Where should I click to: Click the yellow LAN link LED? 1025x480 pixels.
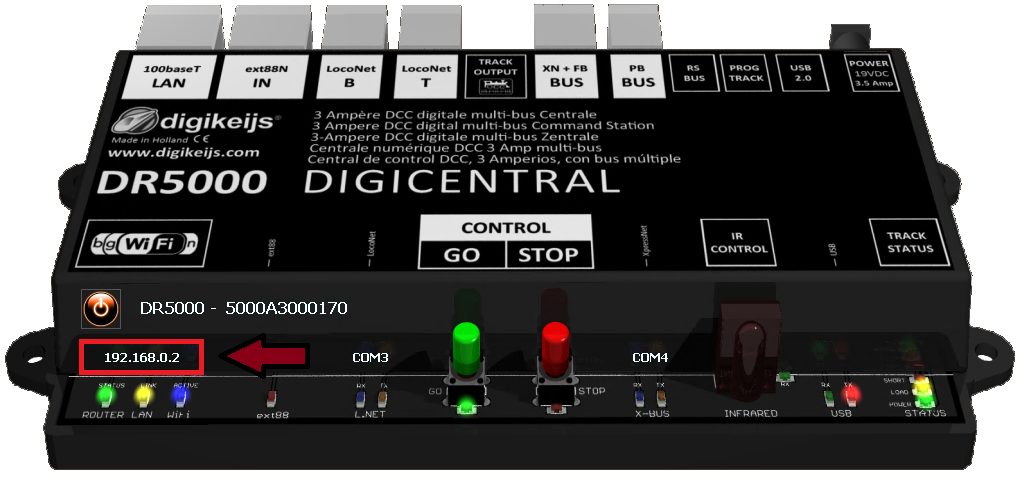(142, 396)
